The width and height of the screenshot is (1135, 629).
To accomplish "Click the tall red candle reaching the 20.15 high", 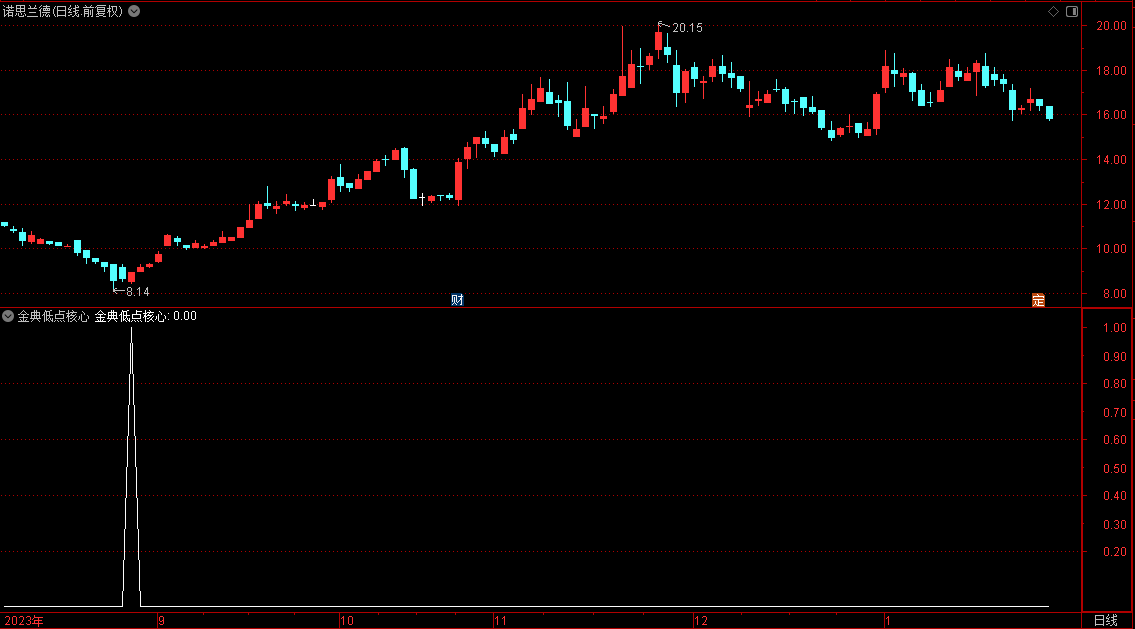I will pyautogui.click(x=659, y=40).
